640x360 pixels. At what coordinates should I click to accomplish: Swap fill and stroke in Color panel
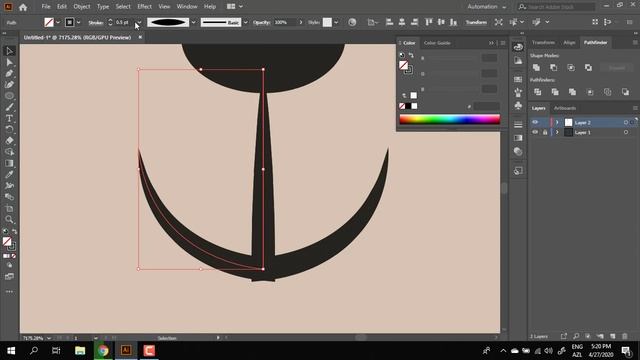tap(411, 56)
